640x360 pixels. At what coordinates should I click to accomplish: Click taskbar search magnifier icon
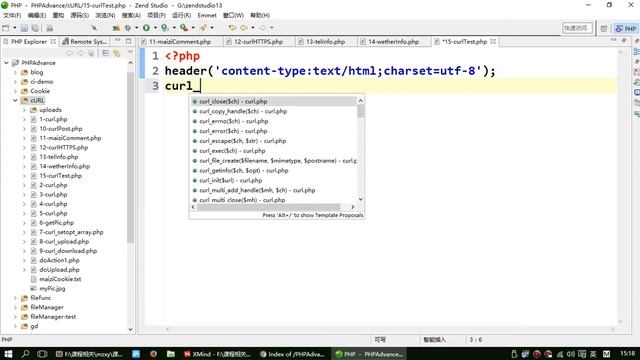pyautogui.click(x=25, y=354)
